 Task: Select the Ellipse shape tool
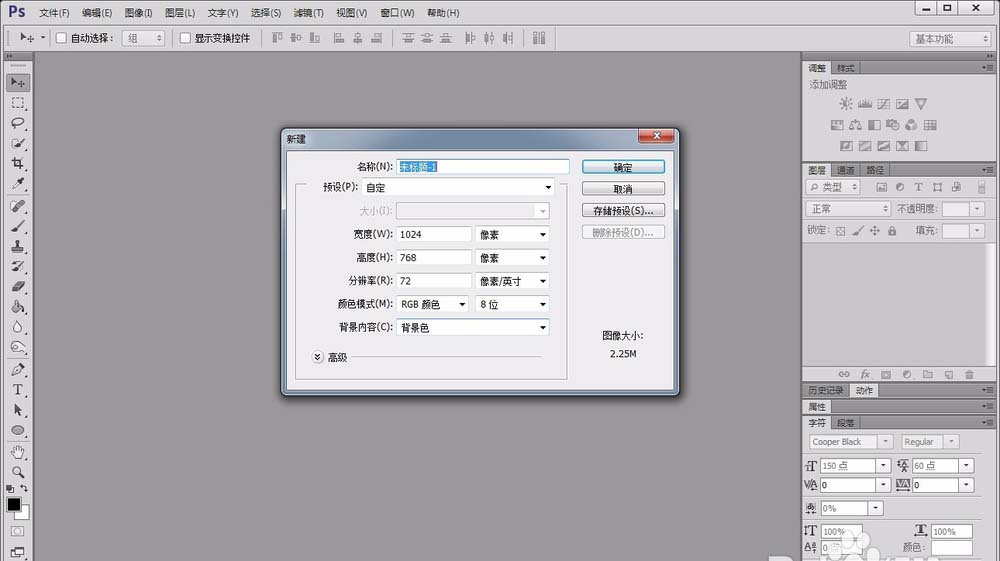coord(18,431)
